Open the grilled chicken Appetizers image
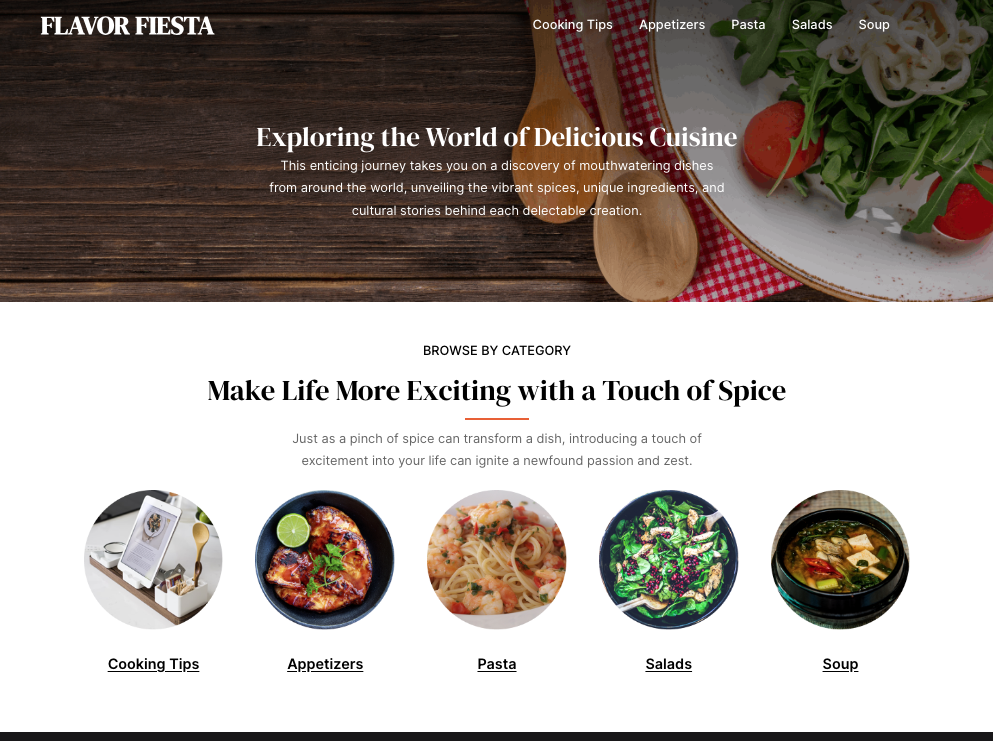The height and width of the screenshot is (741, 993). tap(325, 559)
